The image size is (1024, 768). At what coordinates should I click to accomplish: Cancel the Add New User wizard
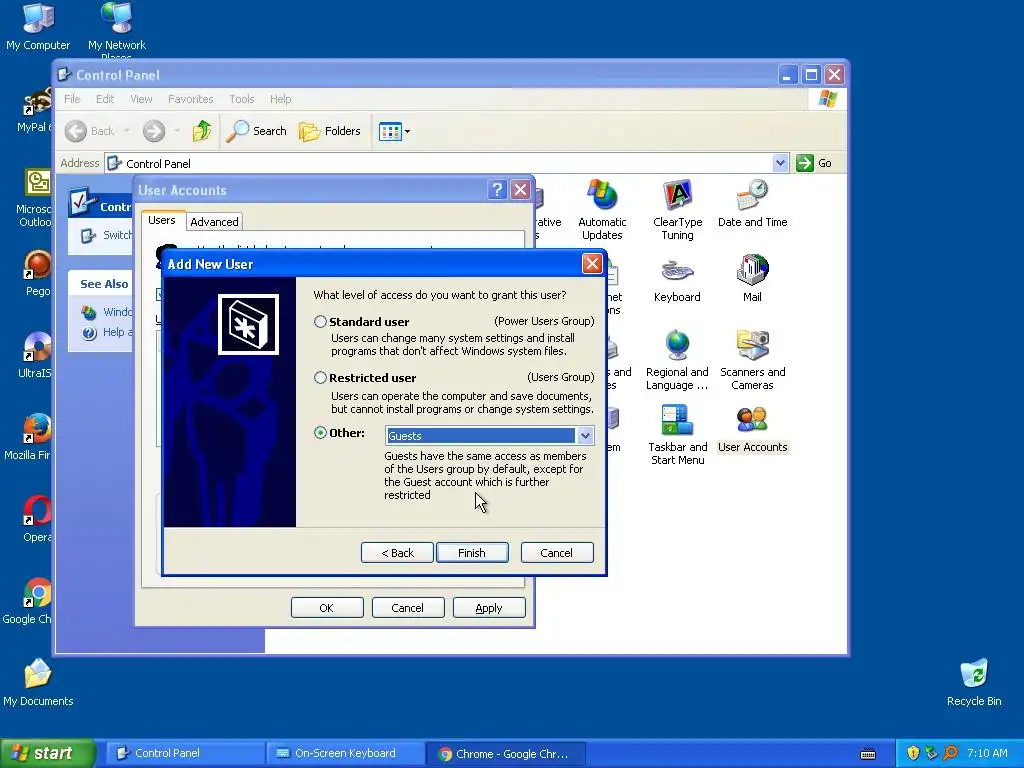pos(556,552)
